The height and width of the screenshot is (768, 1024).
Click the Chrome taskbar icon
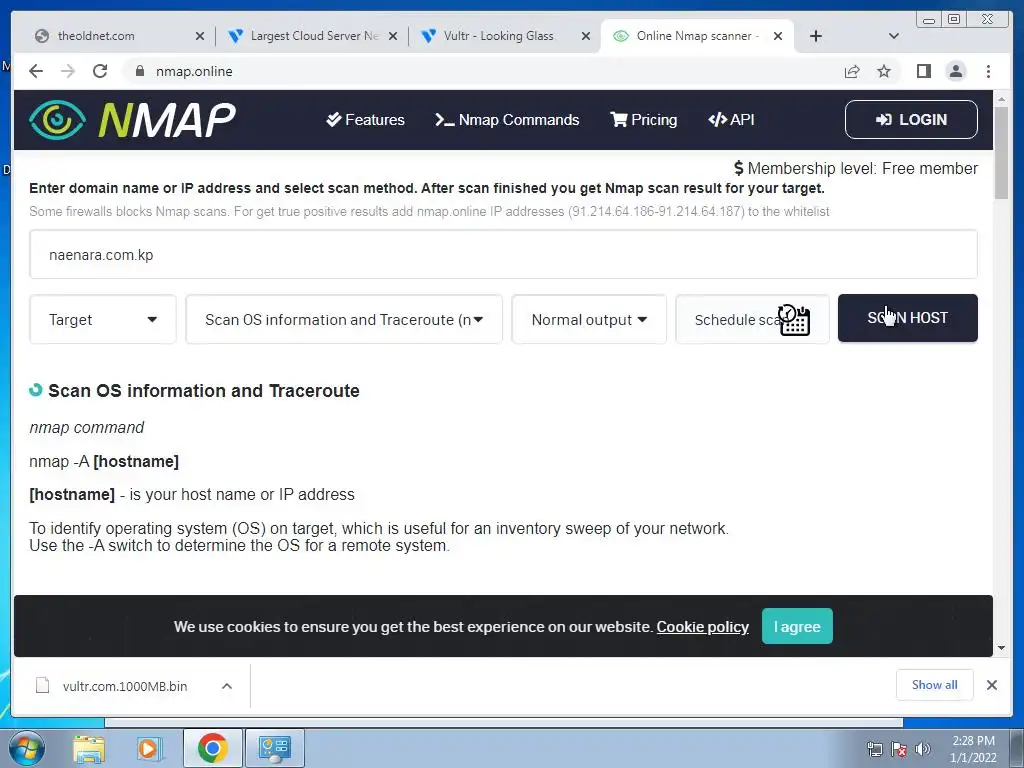(212, 748)
